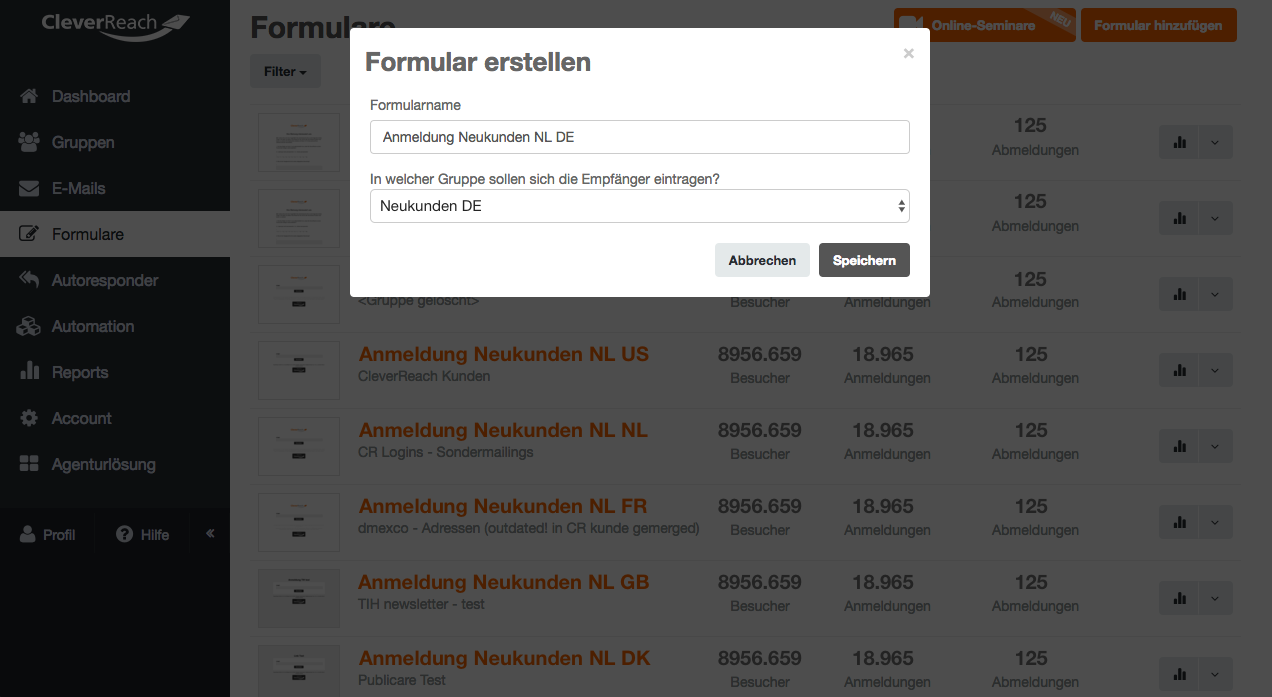This screenshot has height=697, width=1272.
Task: Expand options for Gruppe gelöscht row
Action: point(1216,294)
